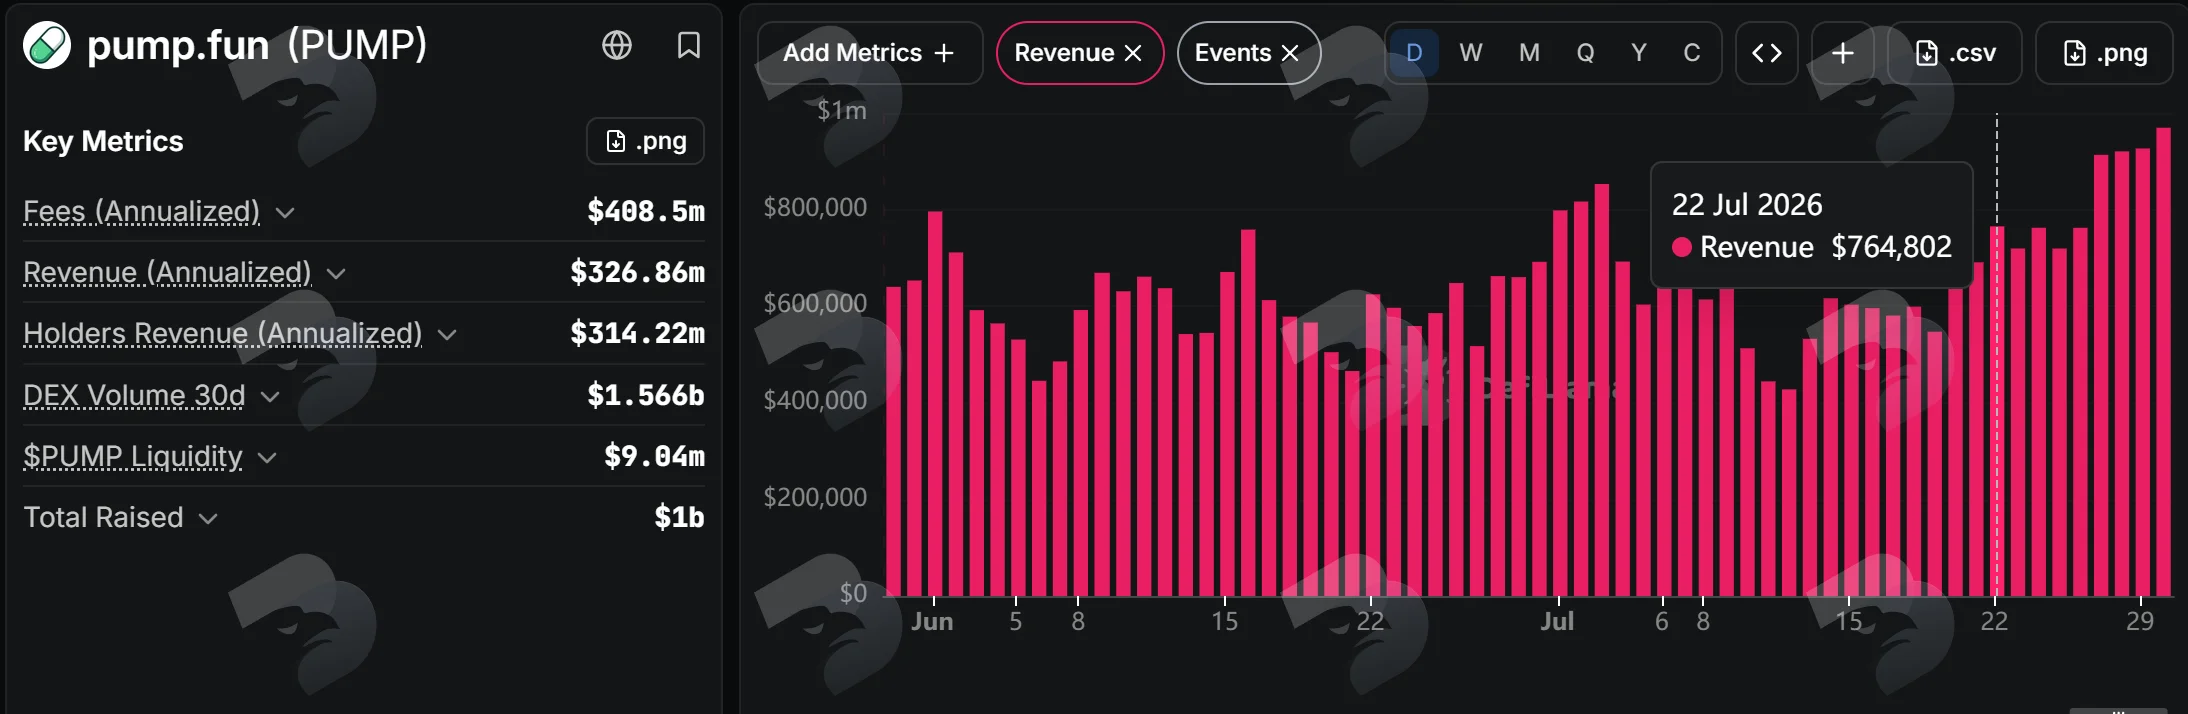Switch to weekly W grouping
This screenshot has width=2188, height=714.
coord(1470,53)
